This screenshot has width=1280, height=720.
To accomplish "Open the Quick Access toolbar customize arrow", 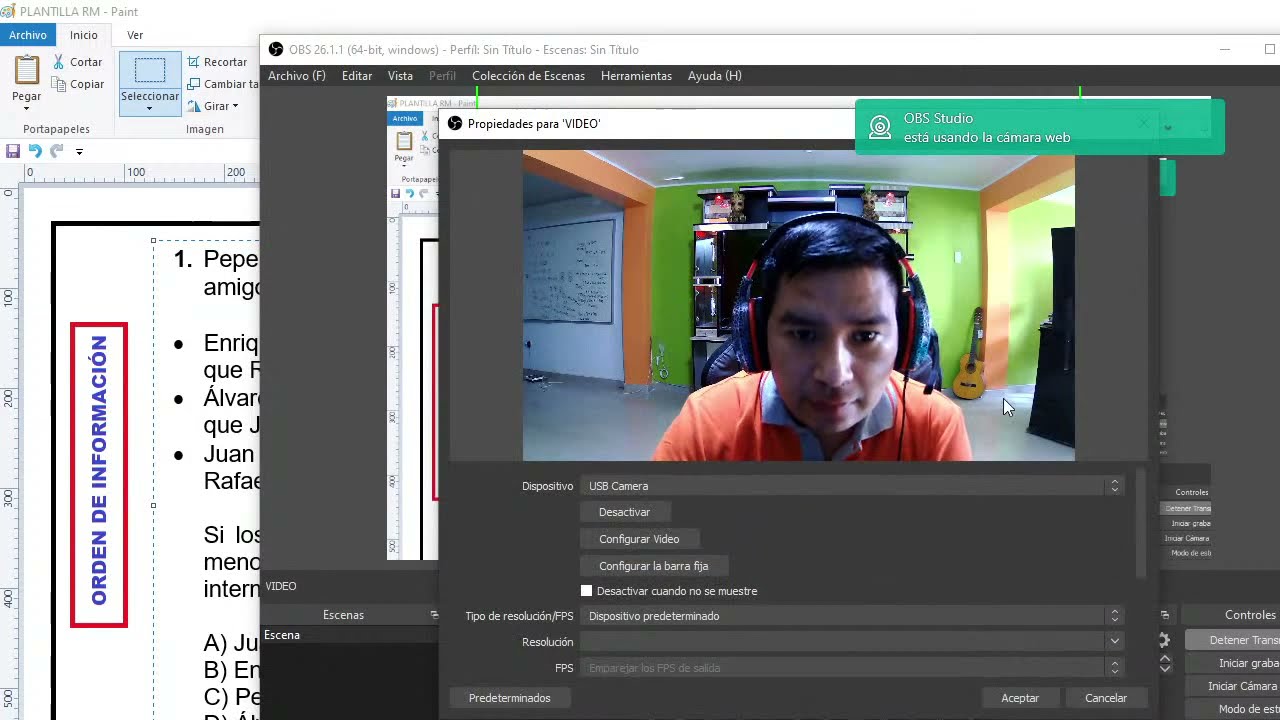I will click(x=79, y=152).
